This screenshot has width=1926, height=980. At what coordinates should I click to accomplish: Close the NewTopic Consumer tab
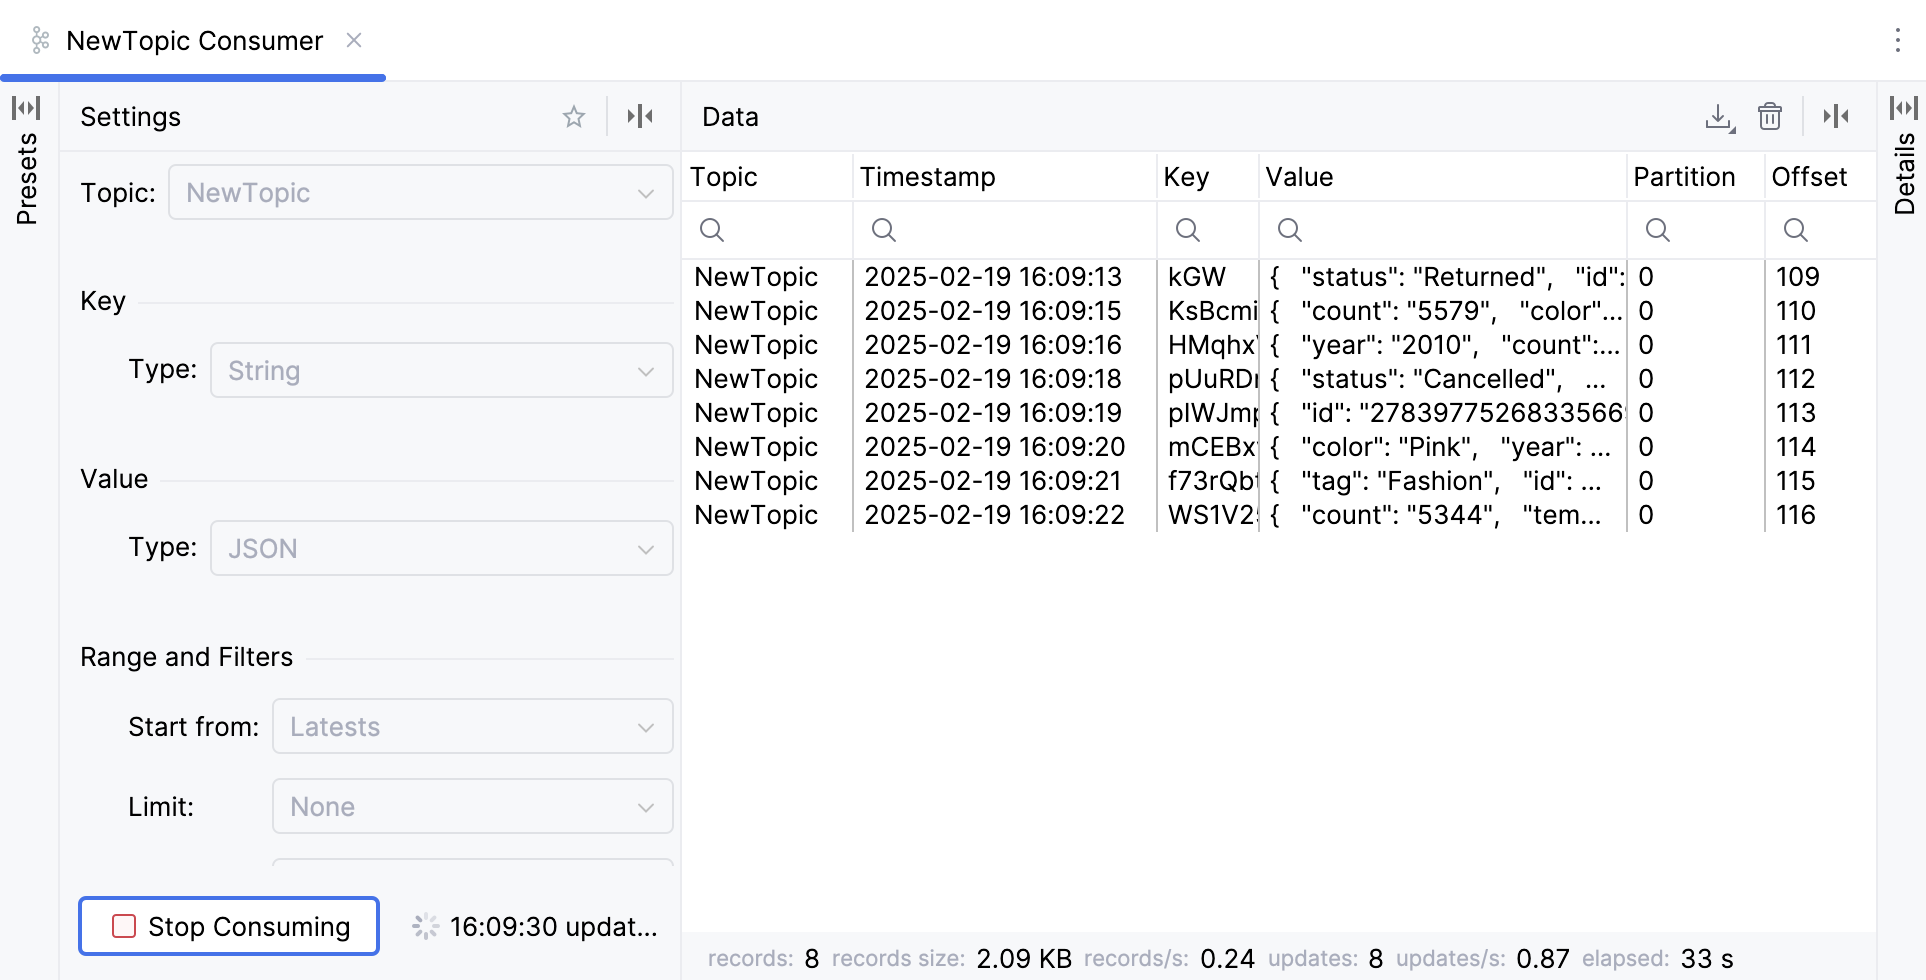coord(354,40)
